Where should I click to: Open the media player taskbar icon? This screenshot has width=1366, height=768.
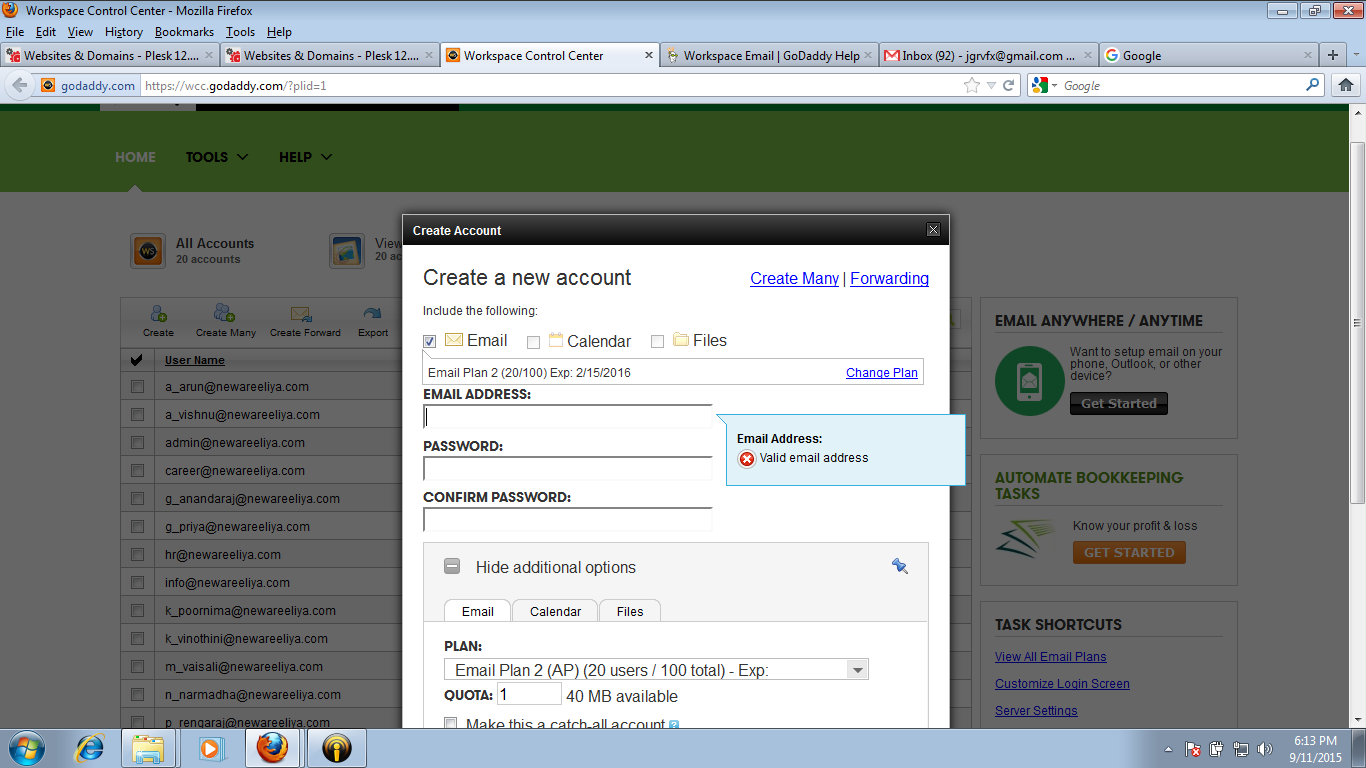click(x=210, y=748)
